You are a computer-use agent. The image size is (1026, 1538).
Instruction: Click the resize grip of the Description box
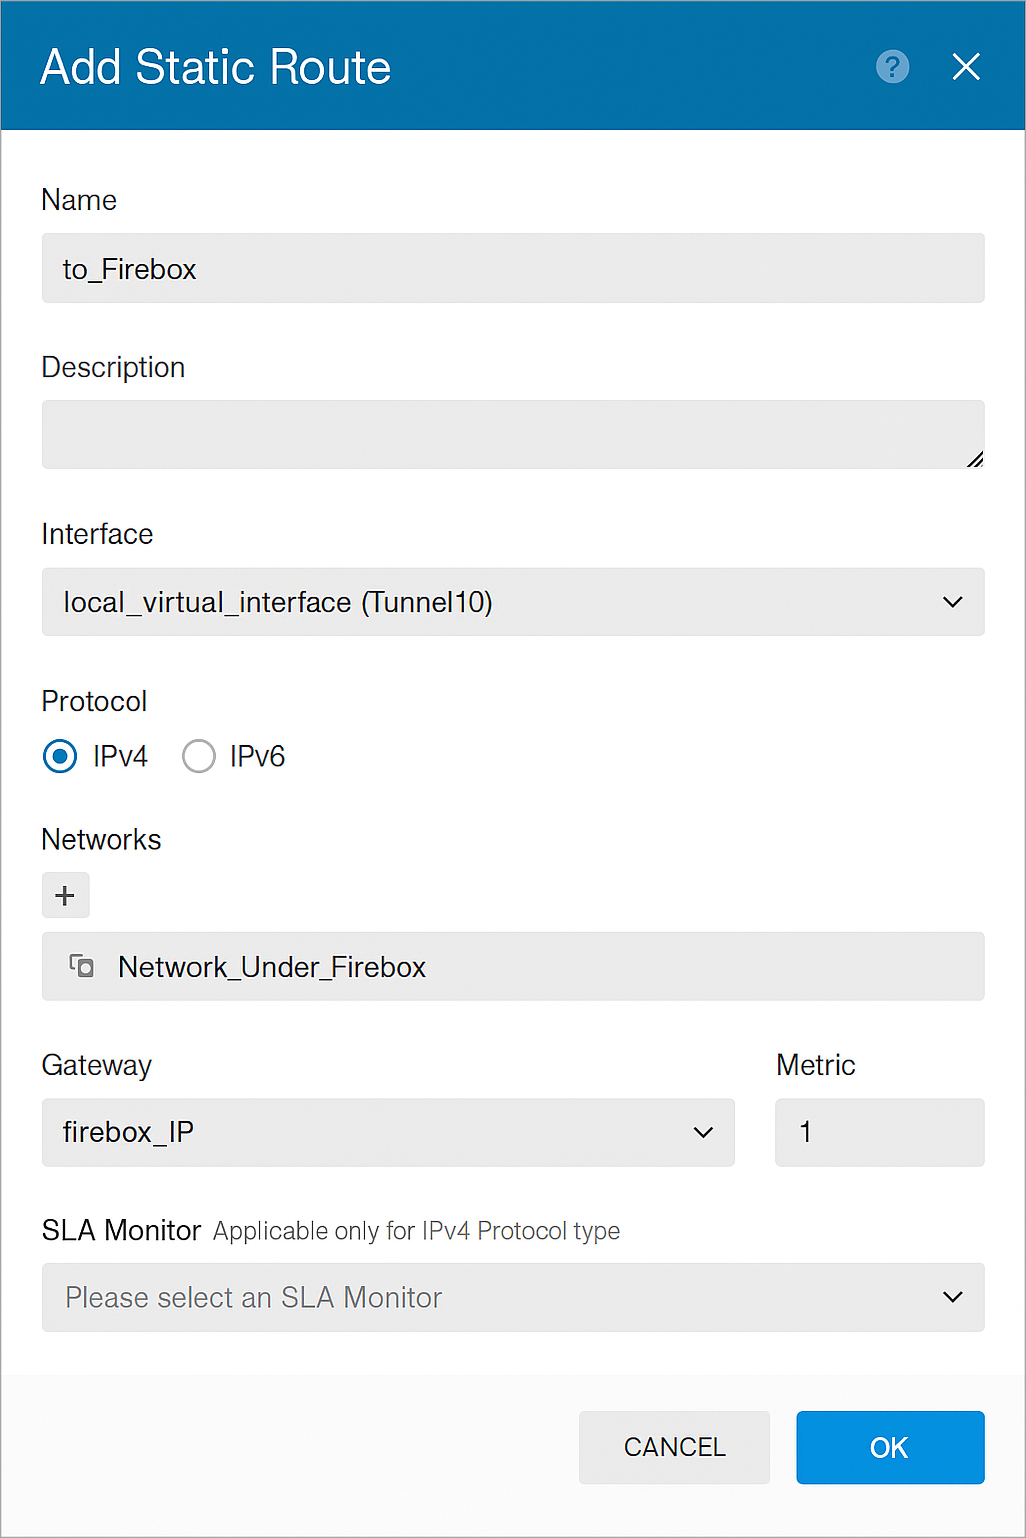975,461
